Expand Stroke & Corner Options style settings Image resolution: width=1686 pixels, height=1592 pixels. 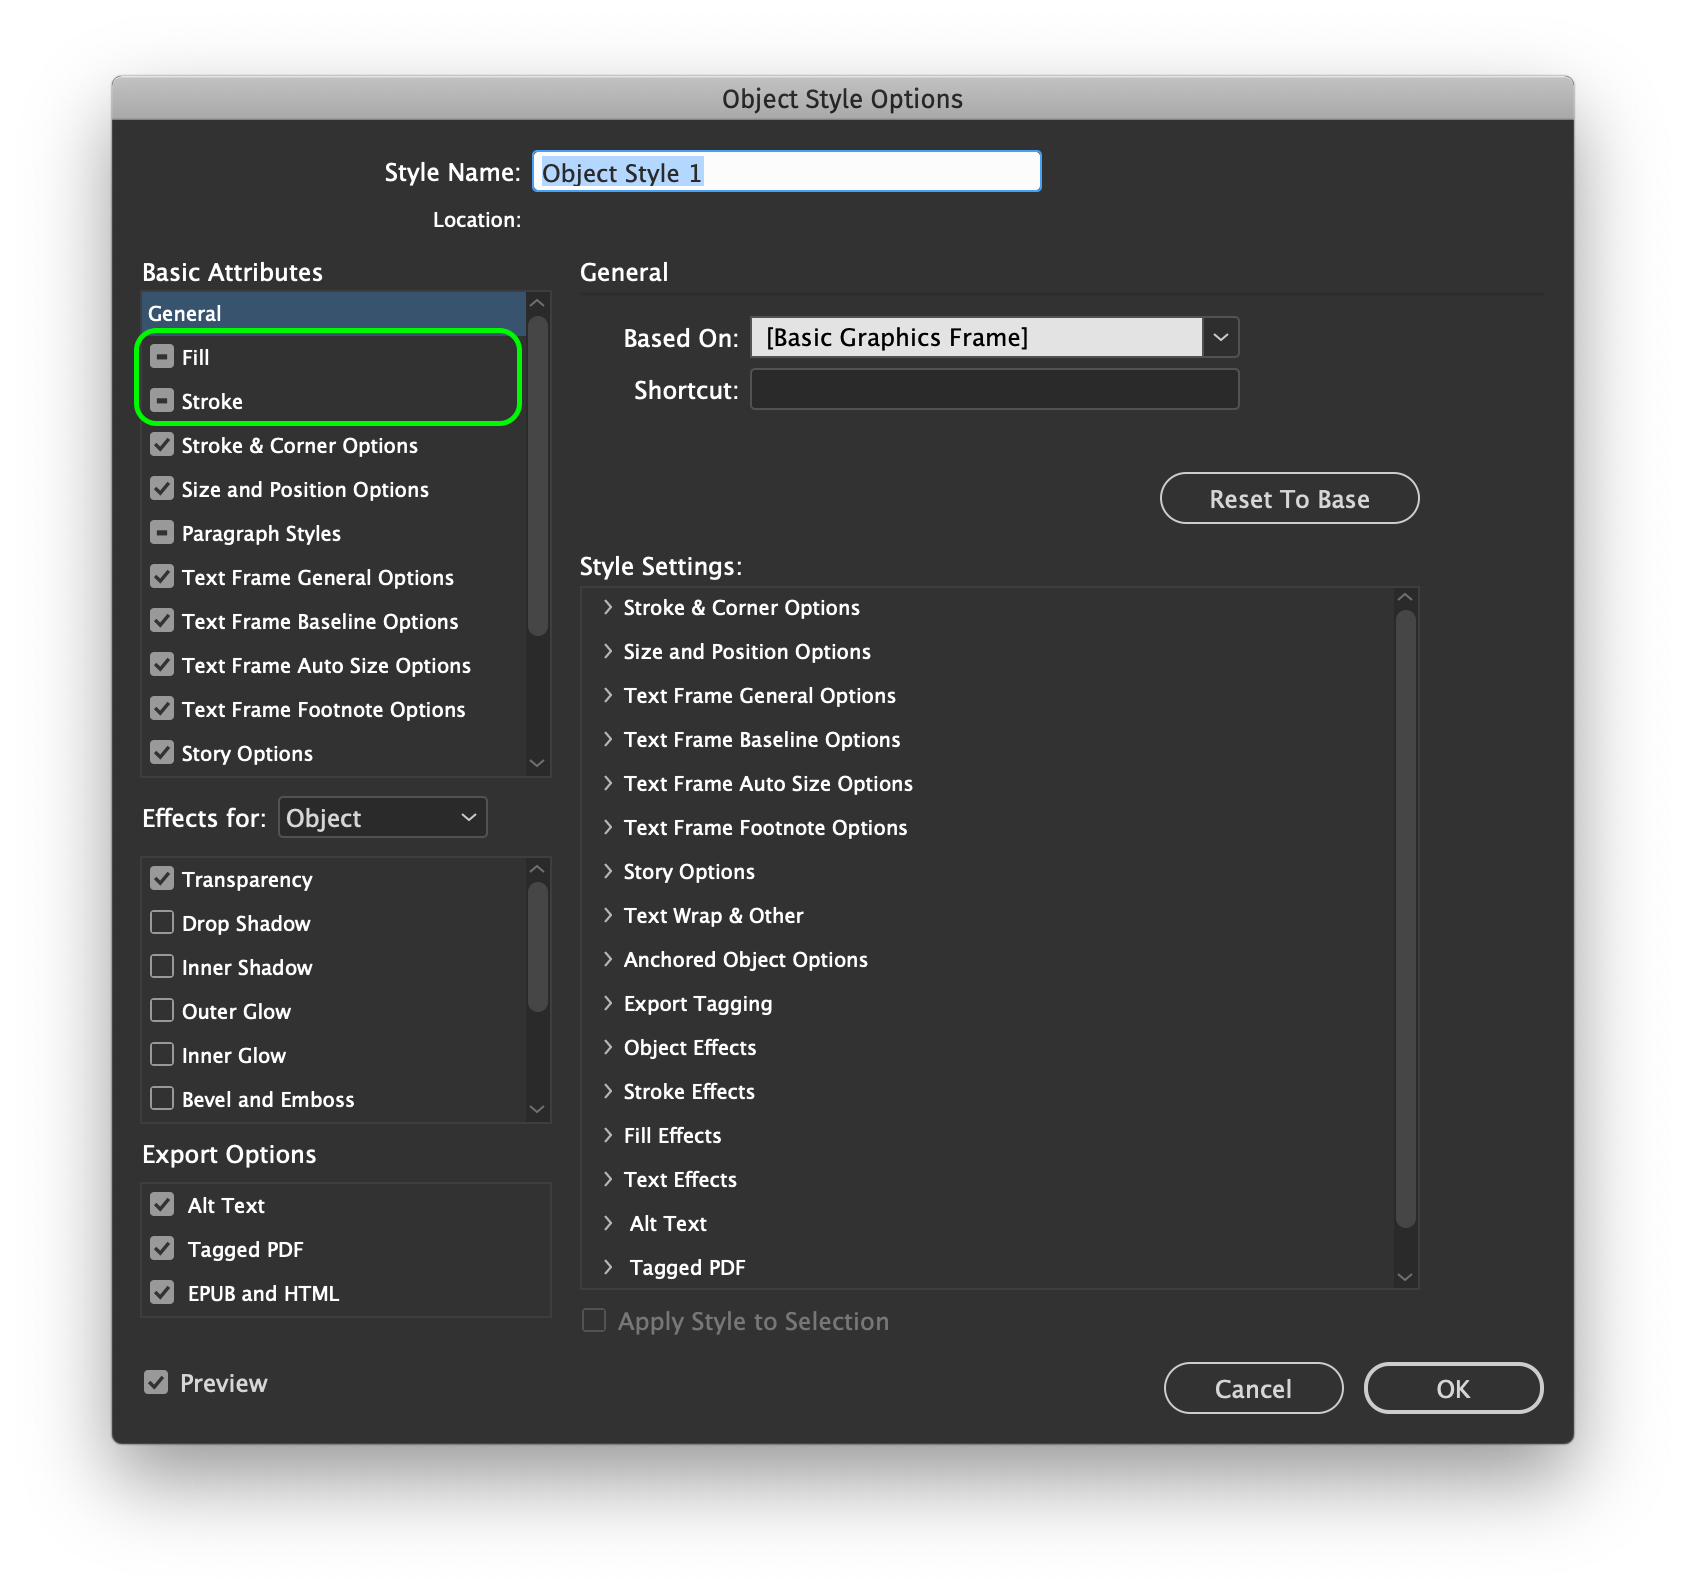click(607, 607)
